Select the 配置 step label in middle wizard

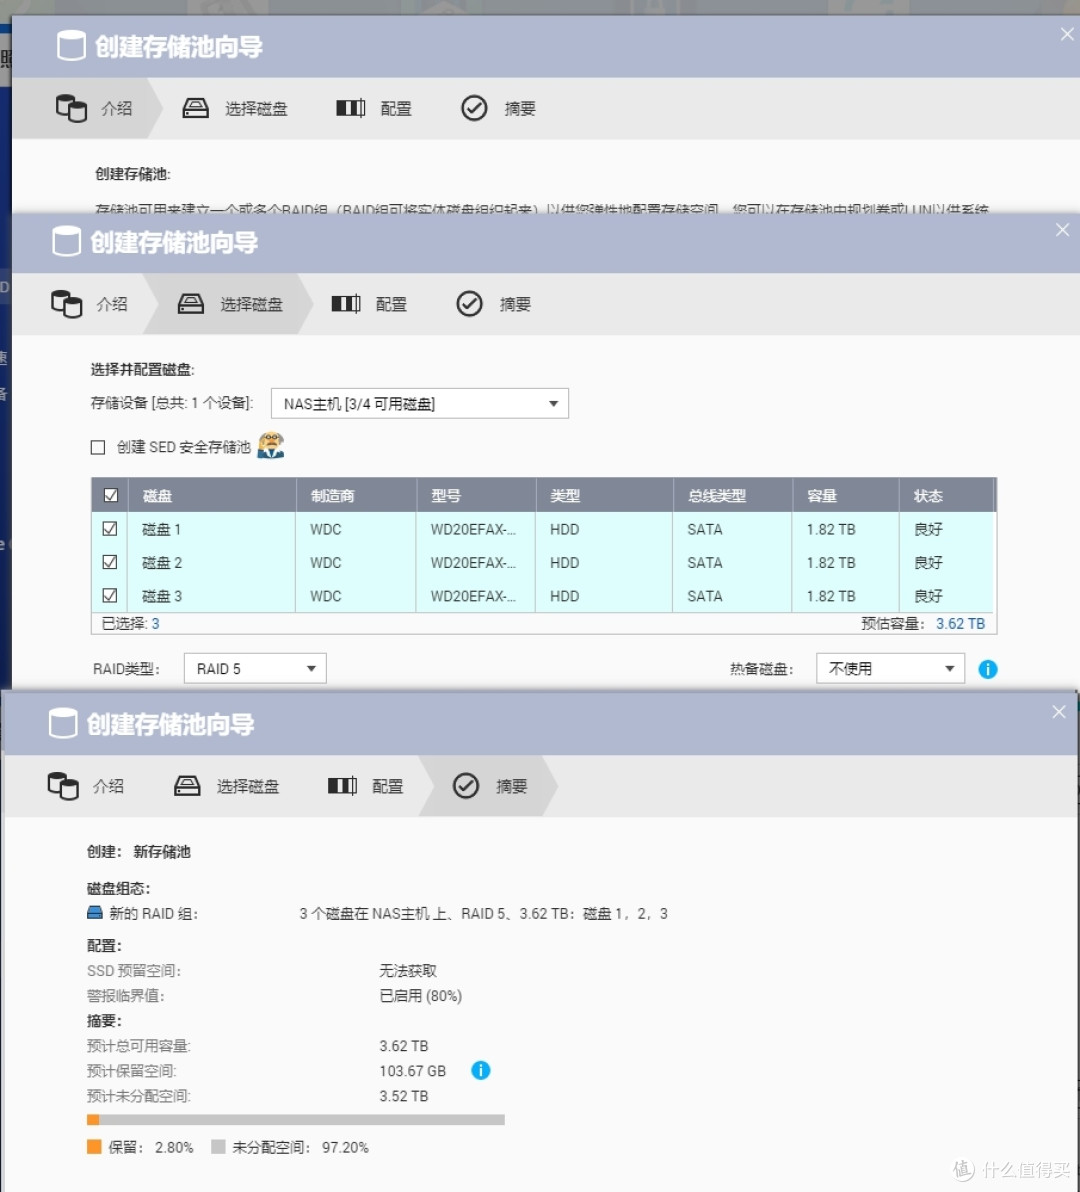click(391, 304)
